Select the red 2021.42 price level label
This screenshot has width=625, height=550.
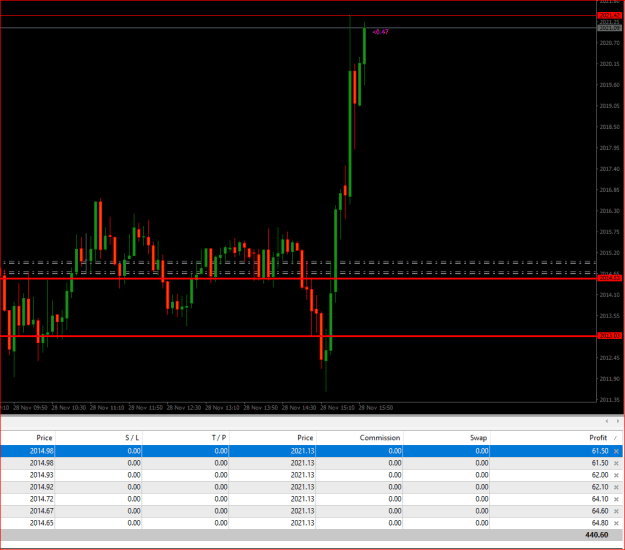point(609,16)
